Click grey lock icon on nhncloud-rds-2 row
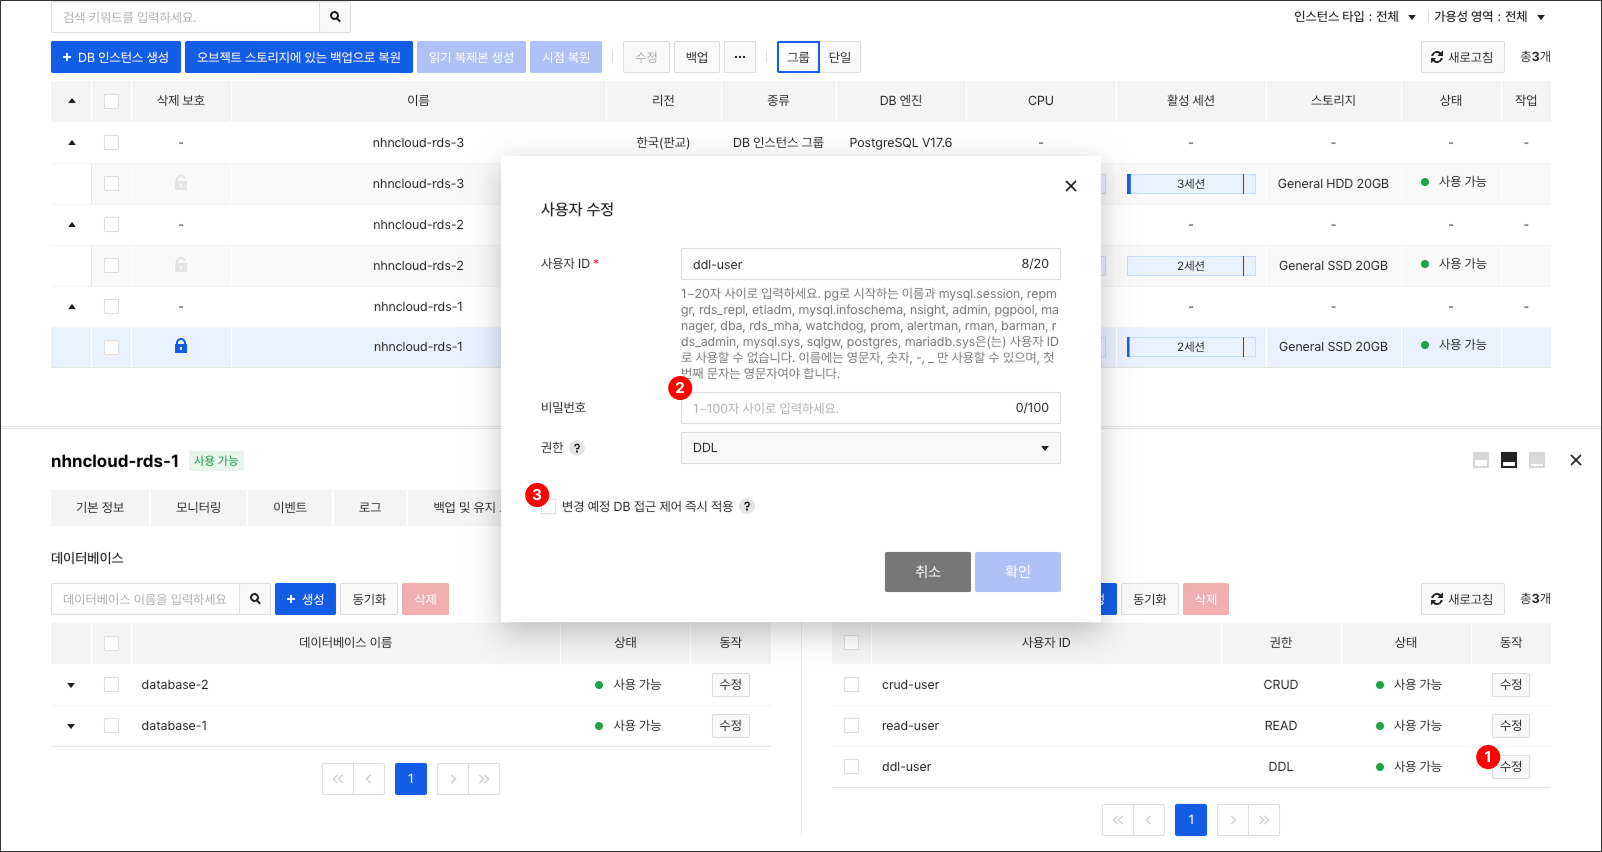The width and height of the screenshot is (1602, 852). (181, 265)
